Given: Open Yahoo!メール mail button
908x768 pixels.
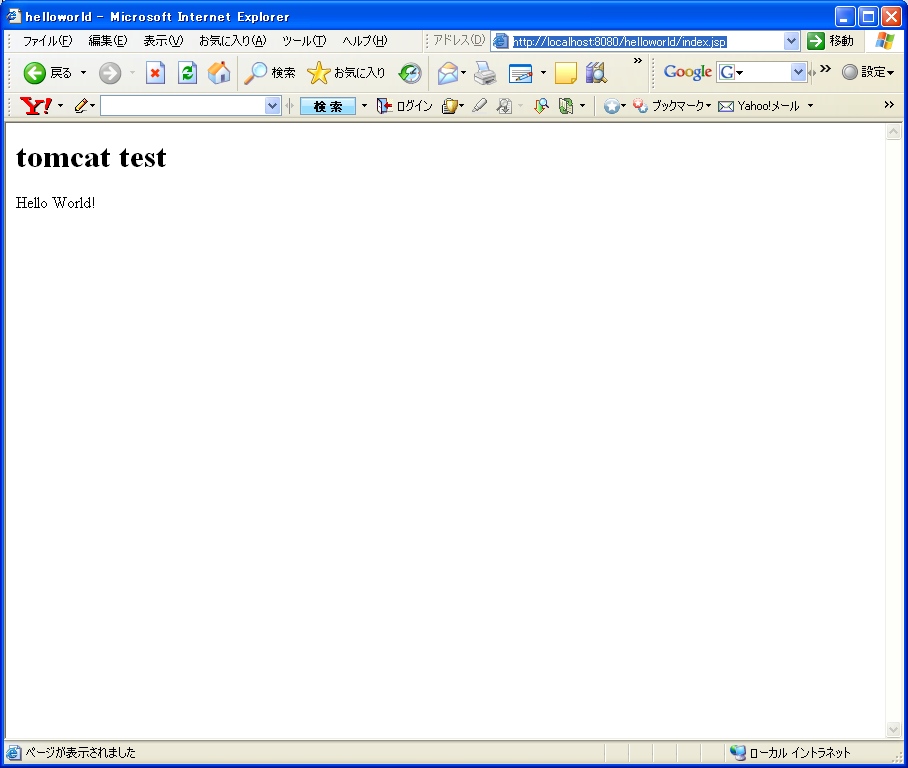Looking at the screenshot, I should (759, 106).
